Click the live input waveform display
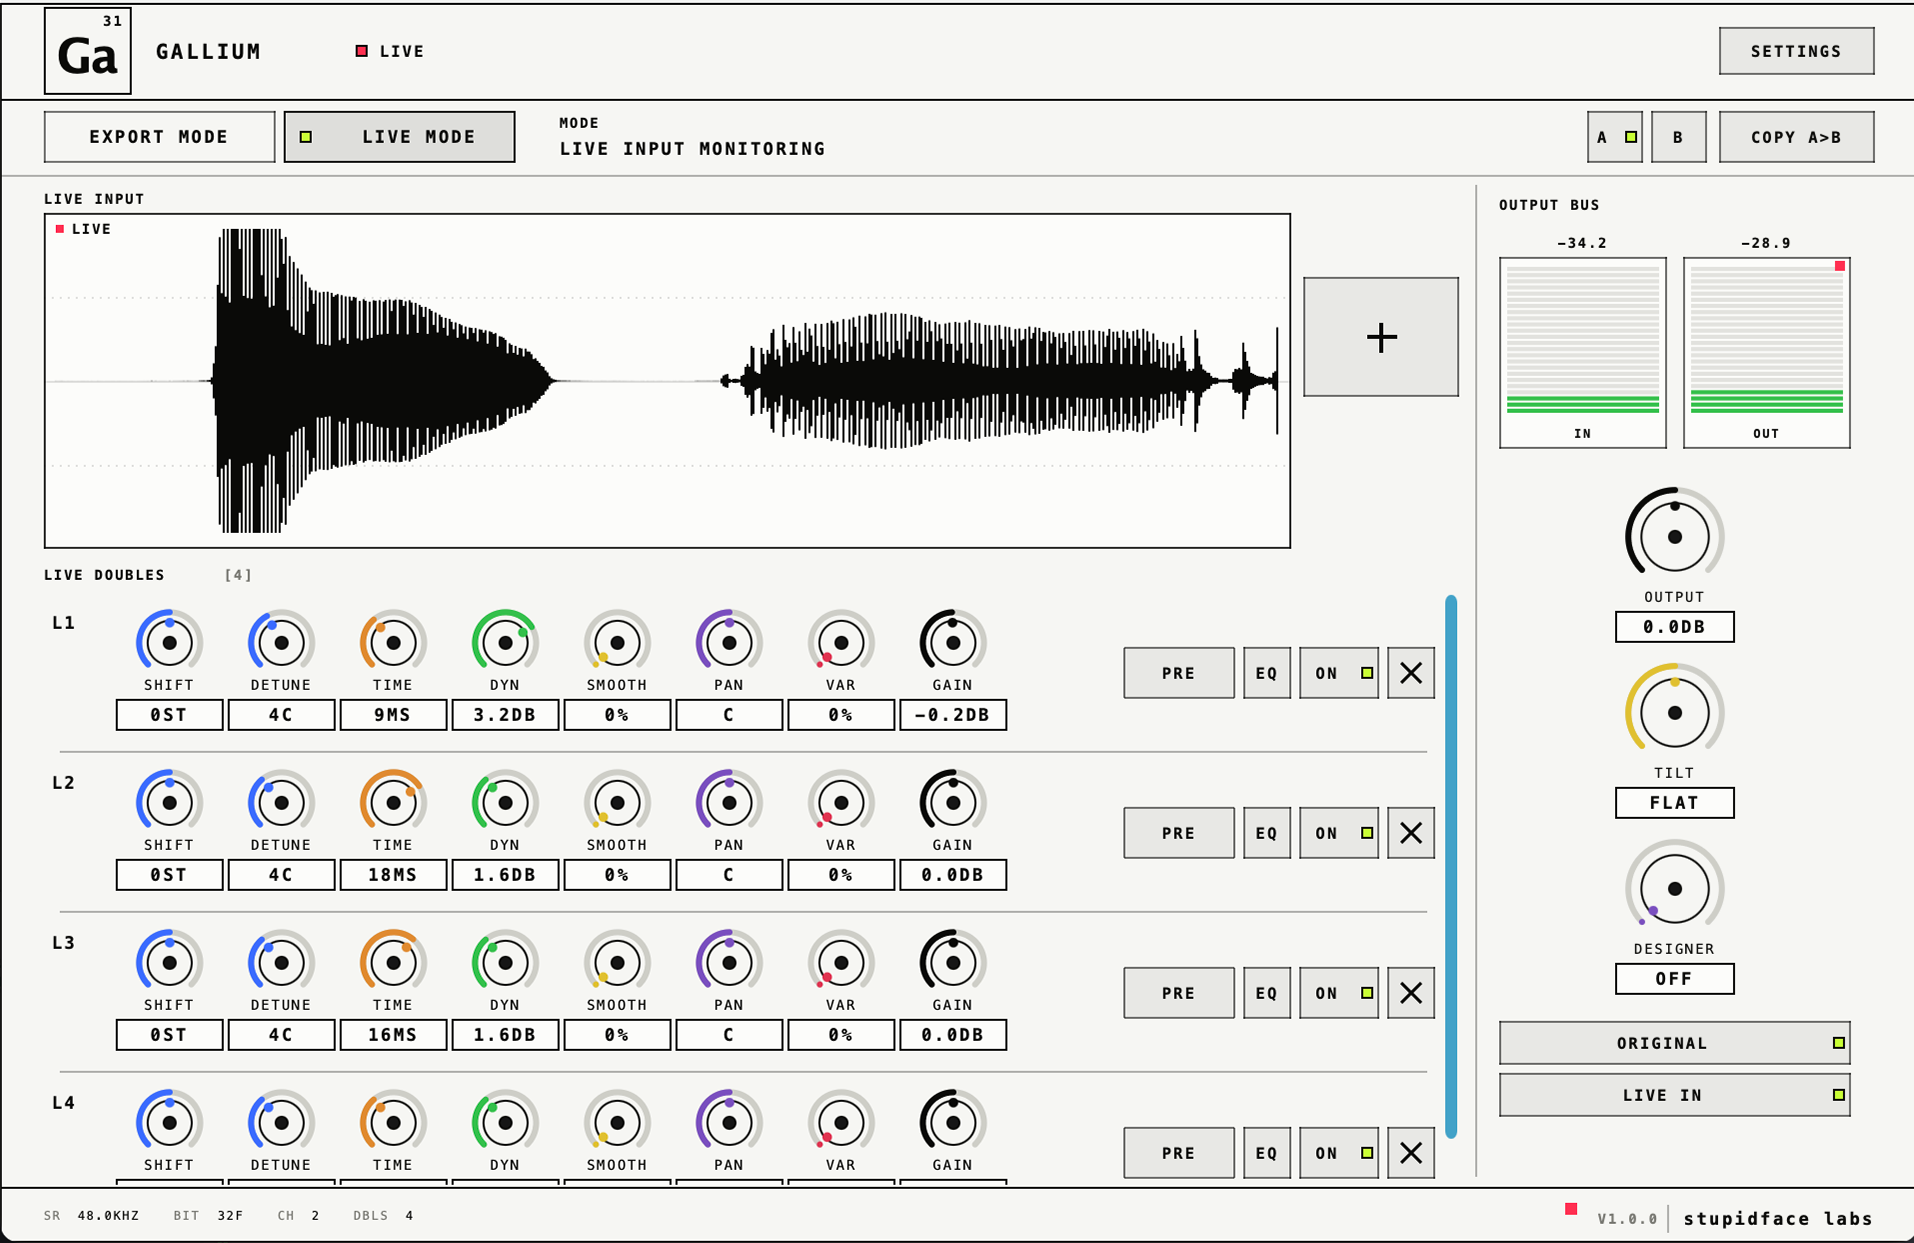This screenshot has width=1914, height=1243. coord(667,381)
